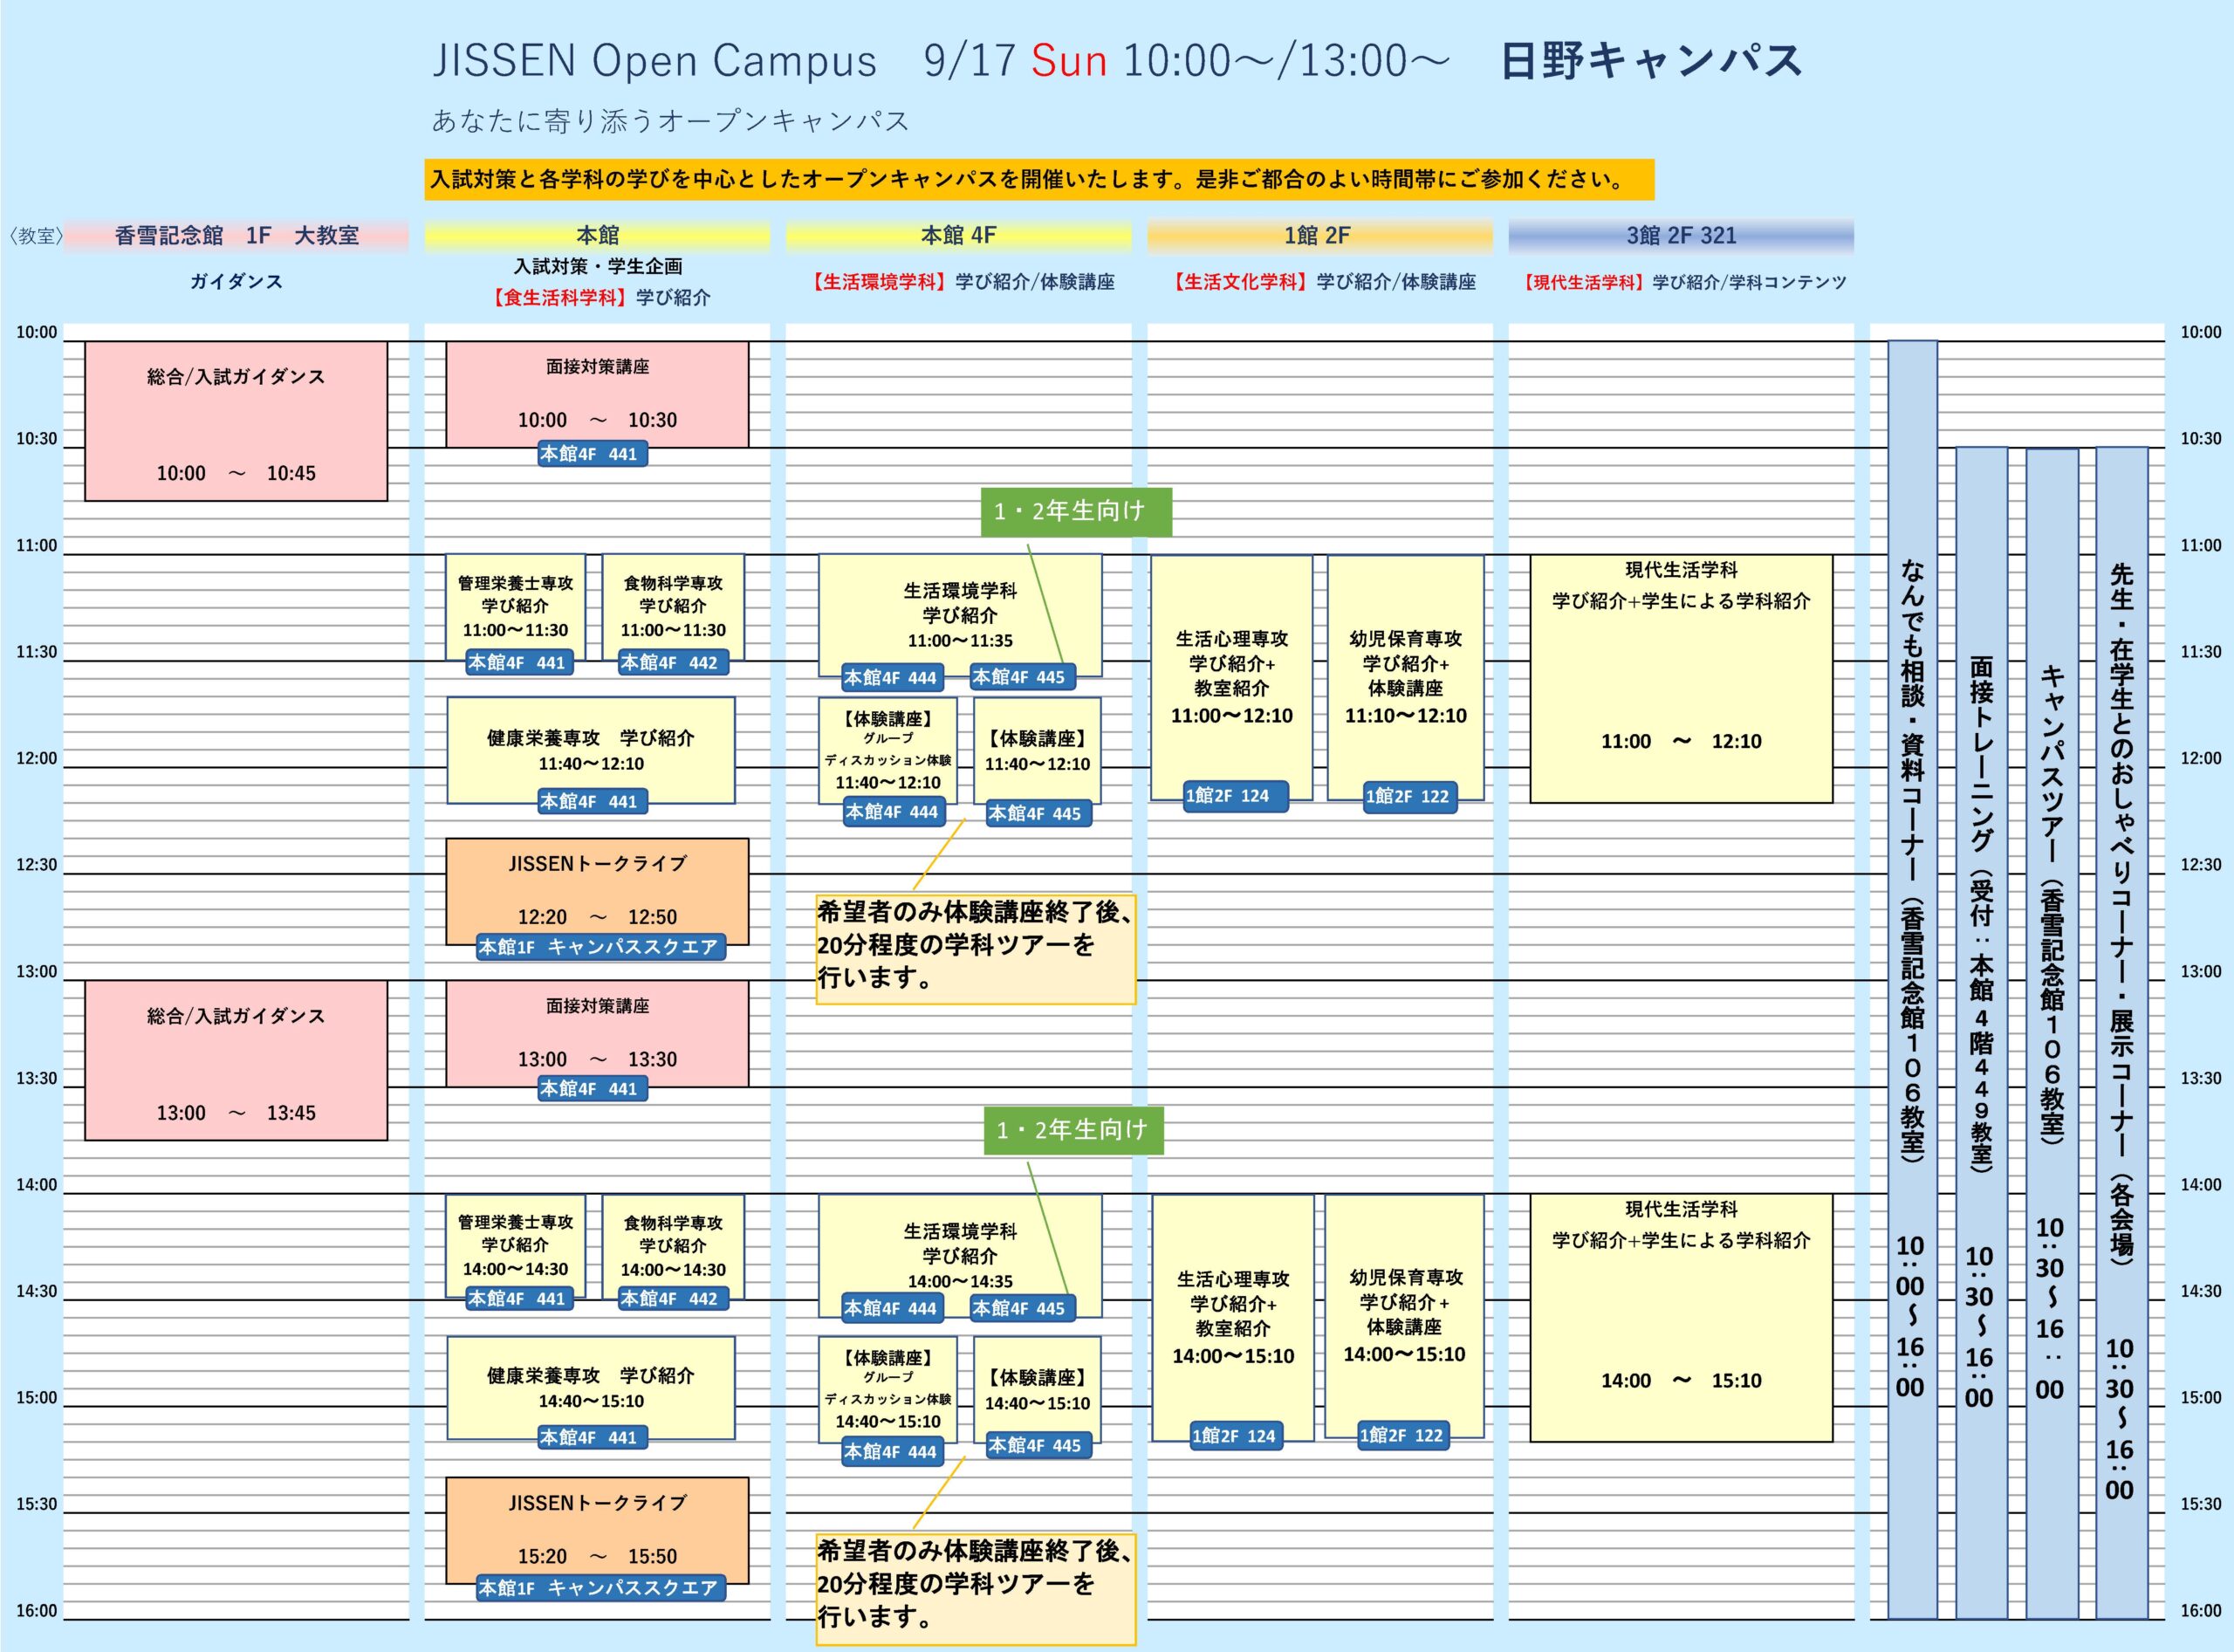This screenshot has width=2234, height=1652.
Task: Click the 【生活文化学科】学び紹介/体験講座 label
Action: click(x=1323, y=282)
